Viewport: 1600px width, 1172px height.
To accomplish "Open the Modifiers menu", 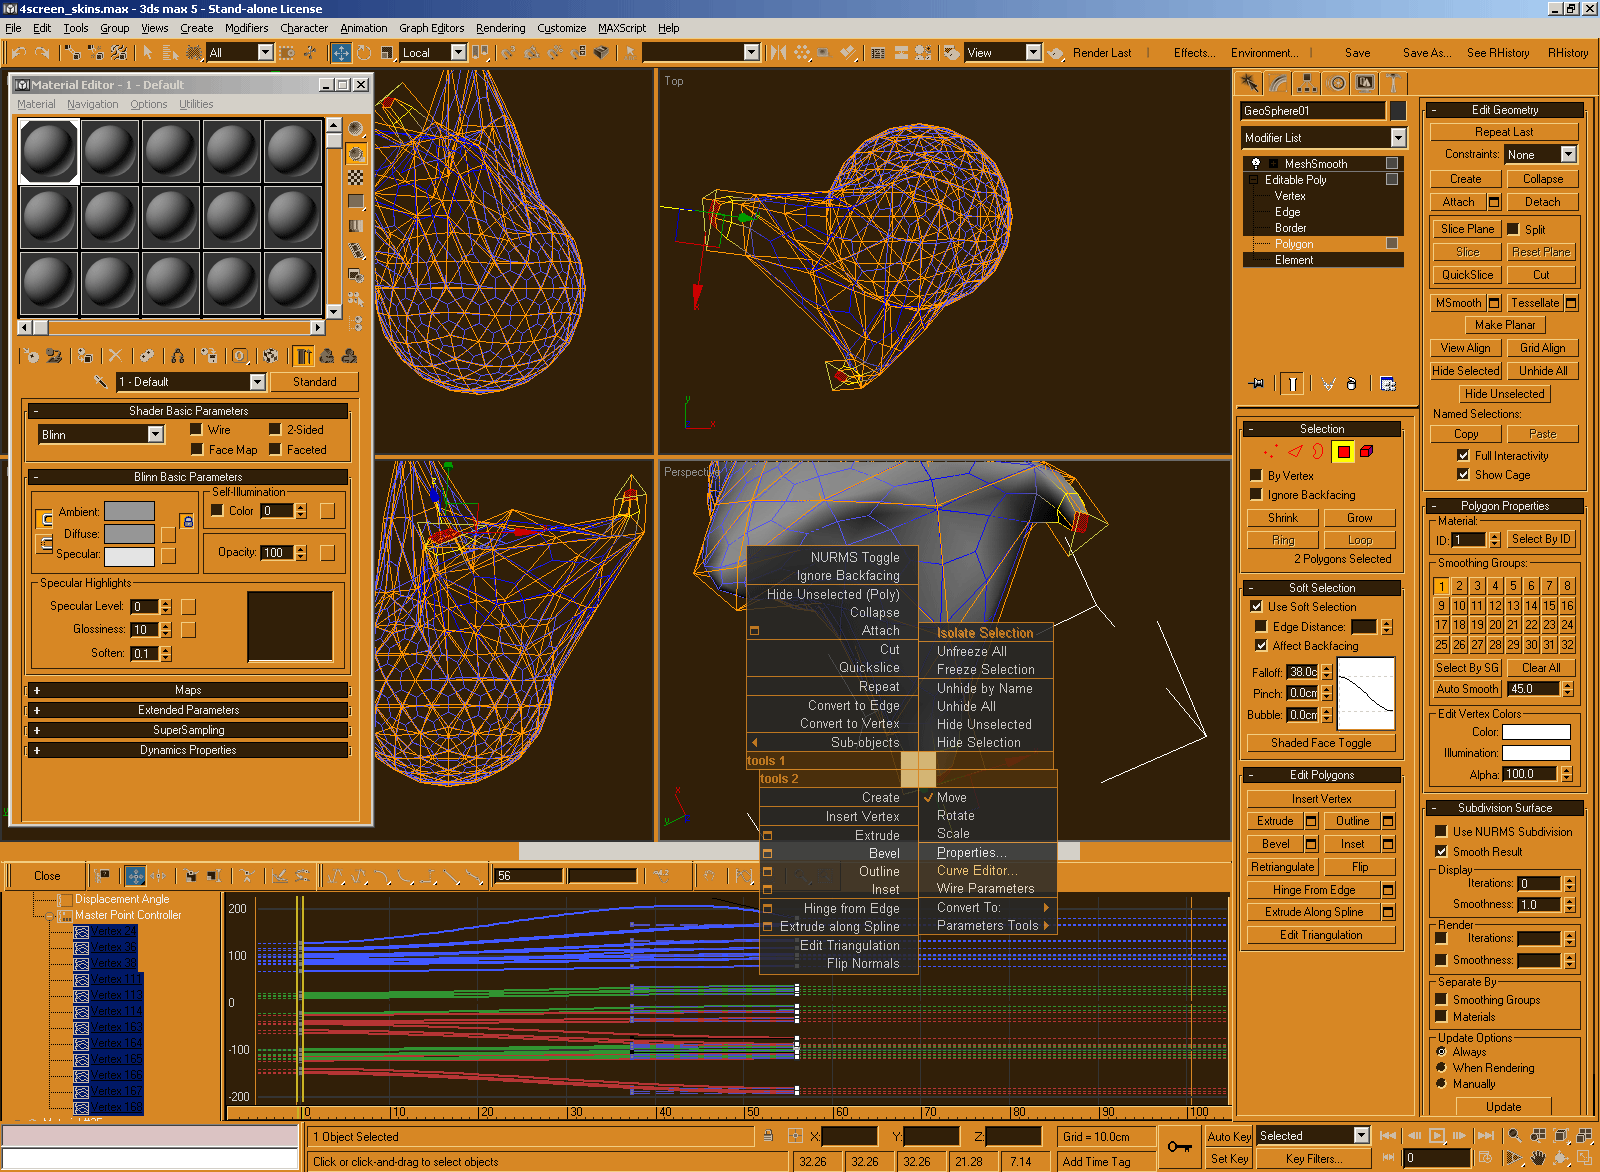I will pos(246,28).
